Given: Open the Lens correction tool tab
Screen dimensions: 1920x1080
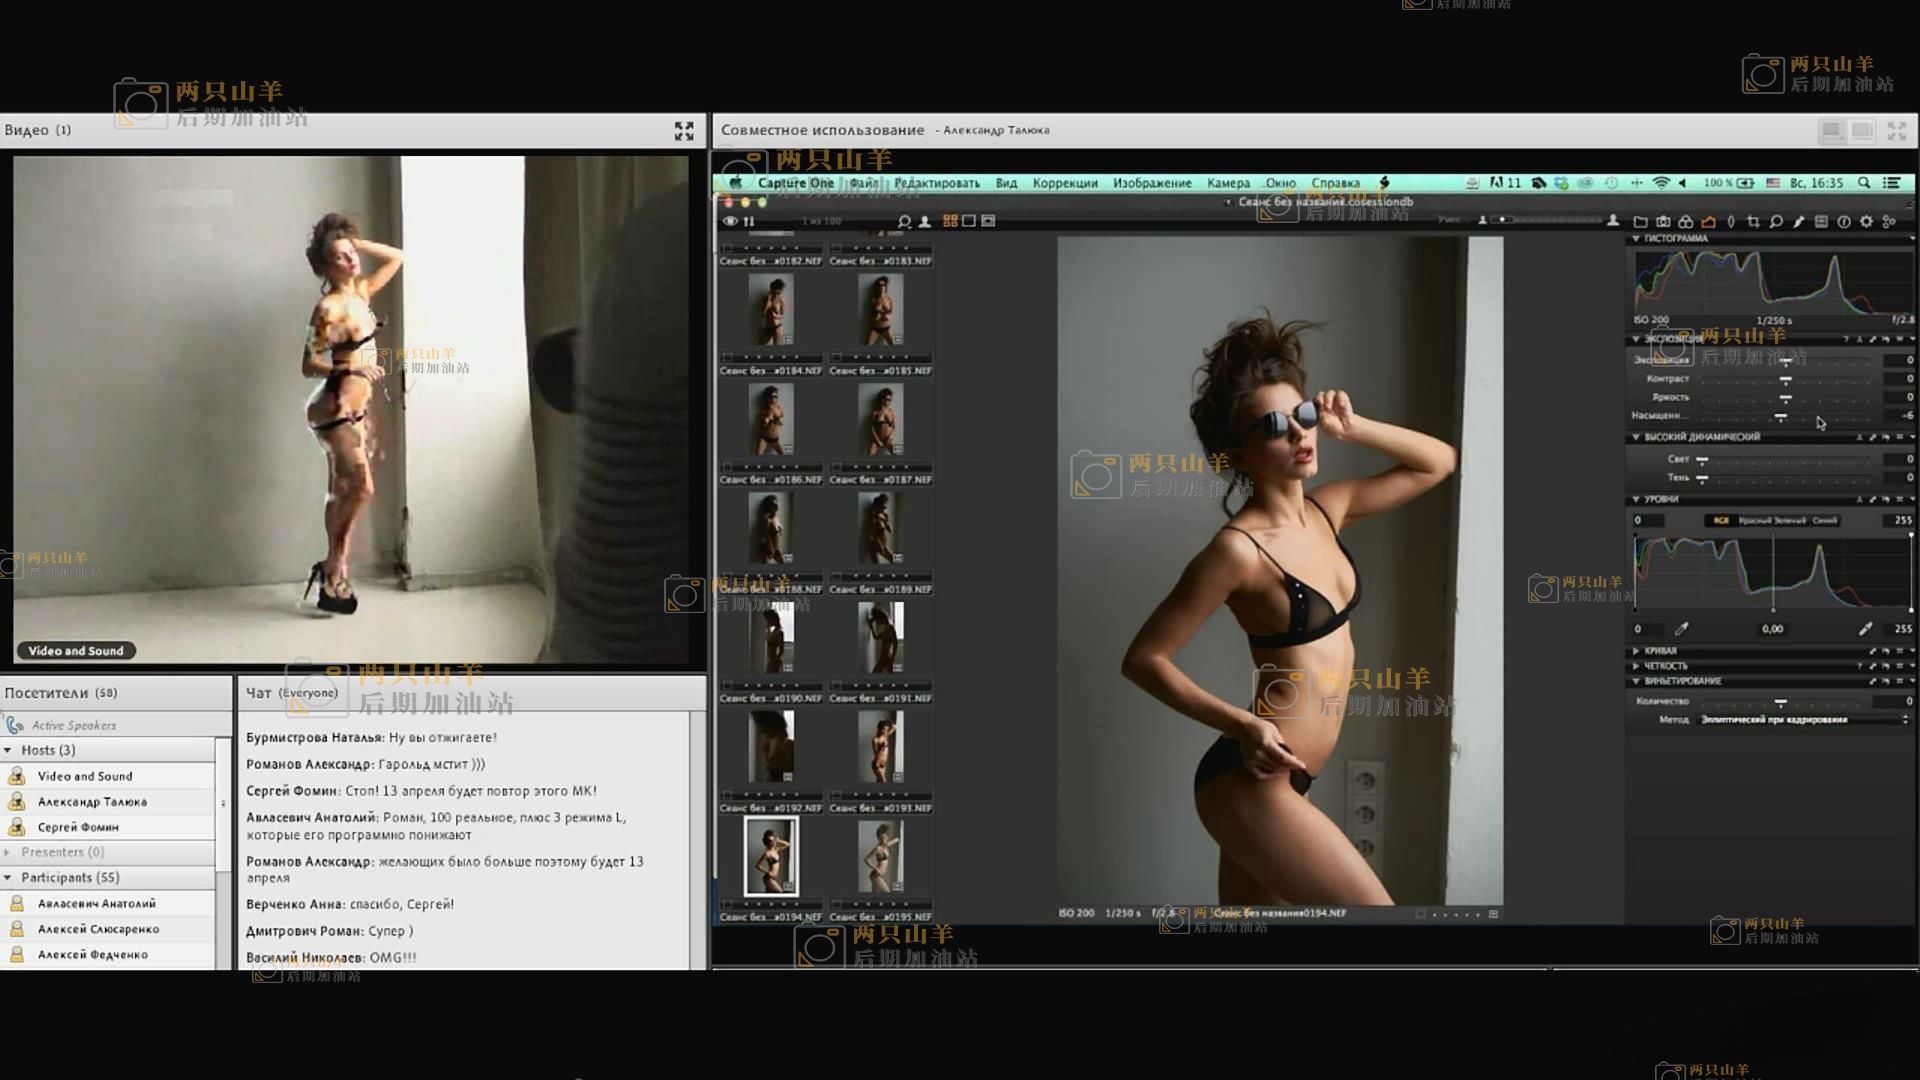Looking at the screenshot, I should coord(1731,222).
